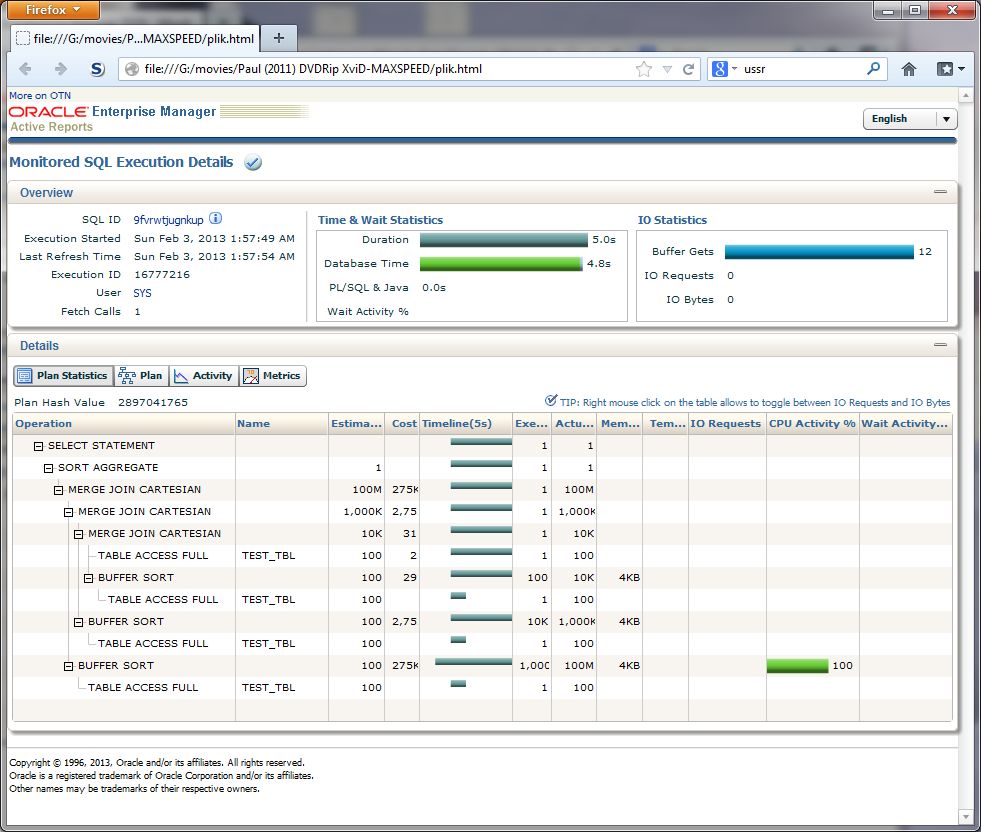The width and height of the screenshot is (981, 832).
Task: Switch to the Activity tab
Action: point(204,376)
